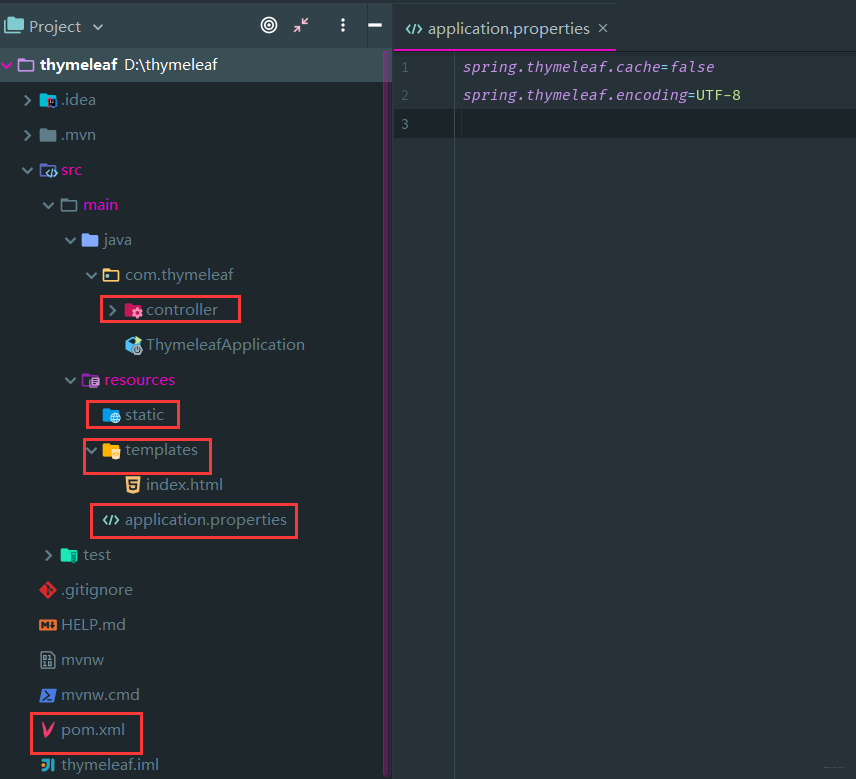856x779 pixels.
Task: Expand the controller package
Action: click(x=112, y=310)
